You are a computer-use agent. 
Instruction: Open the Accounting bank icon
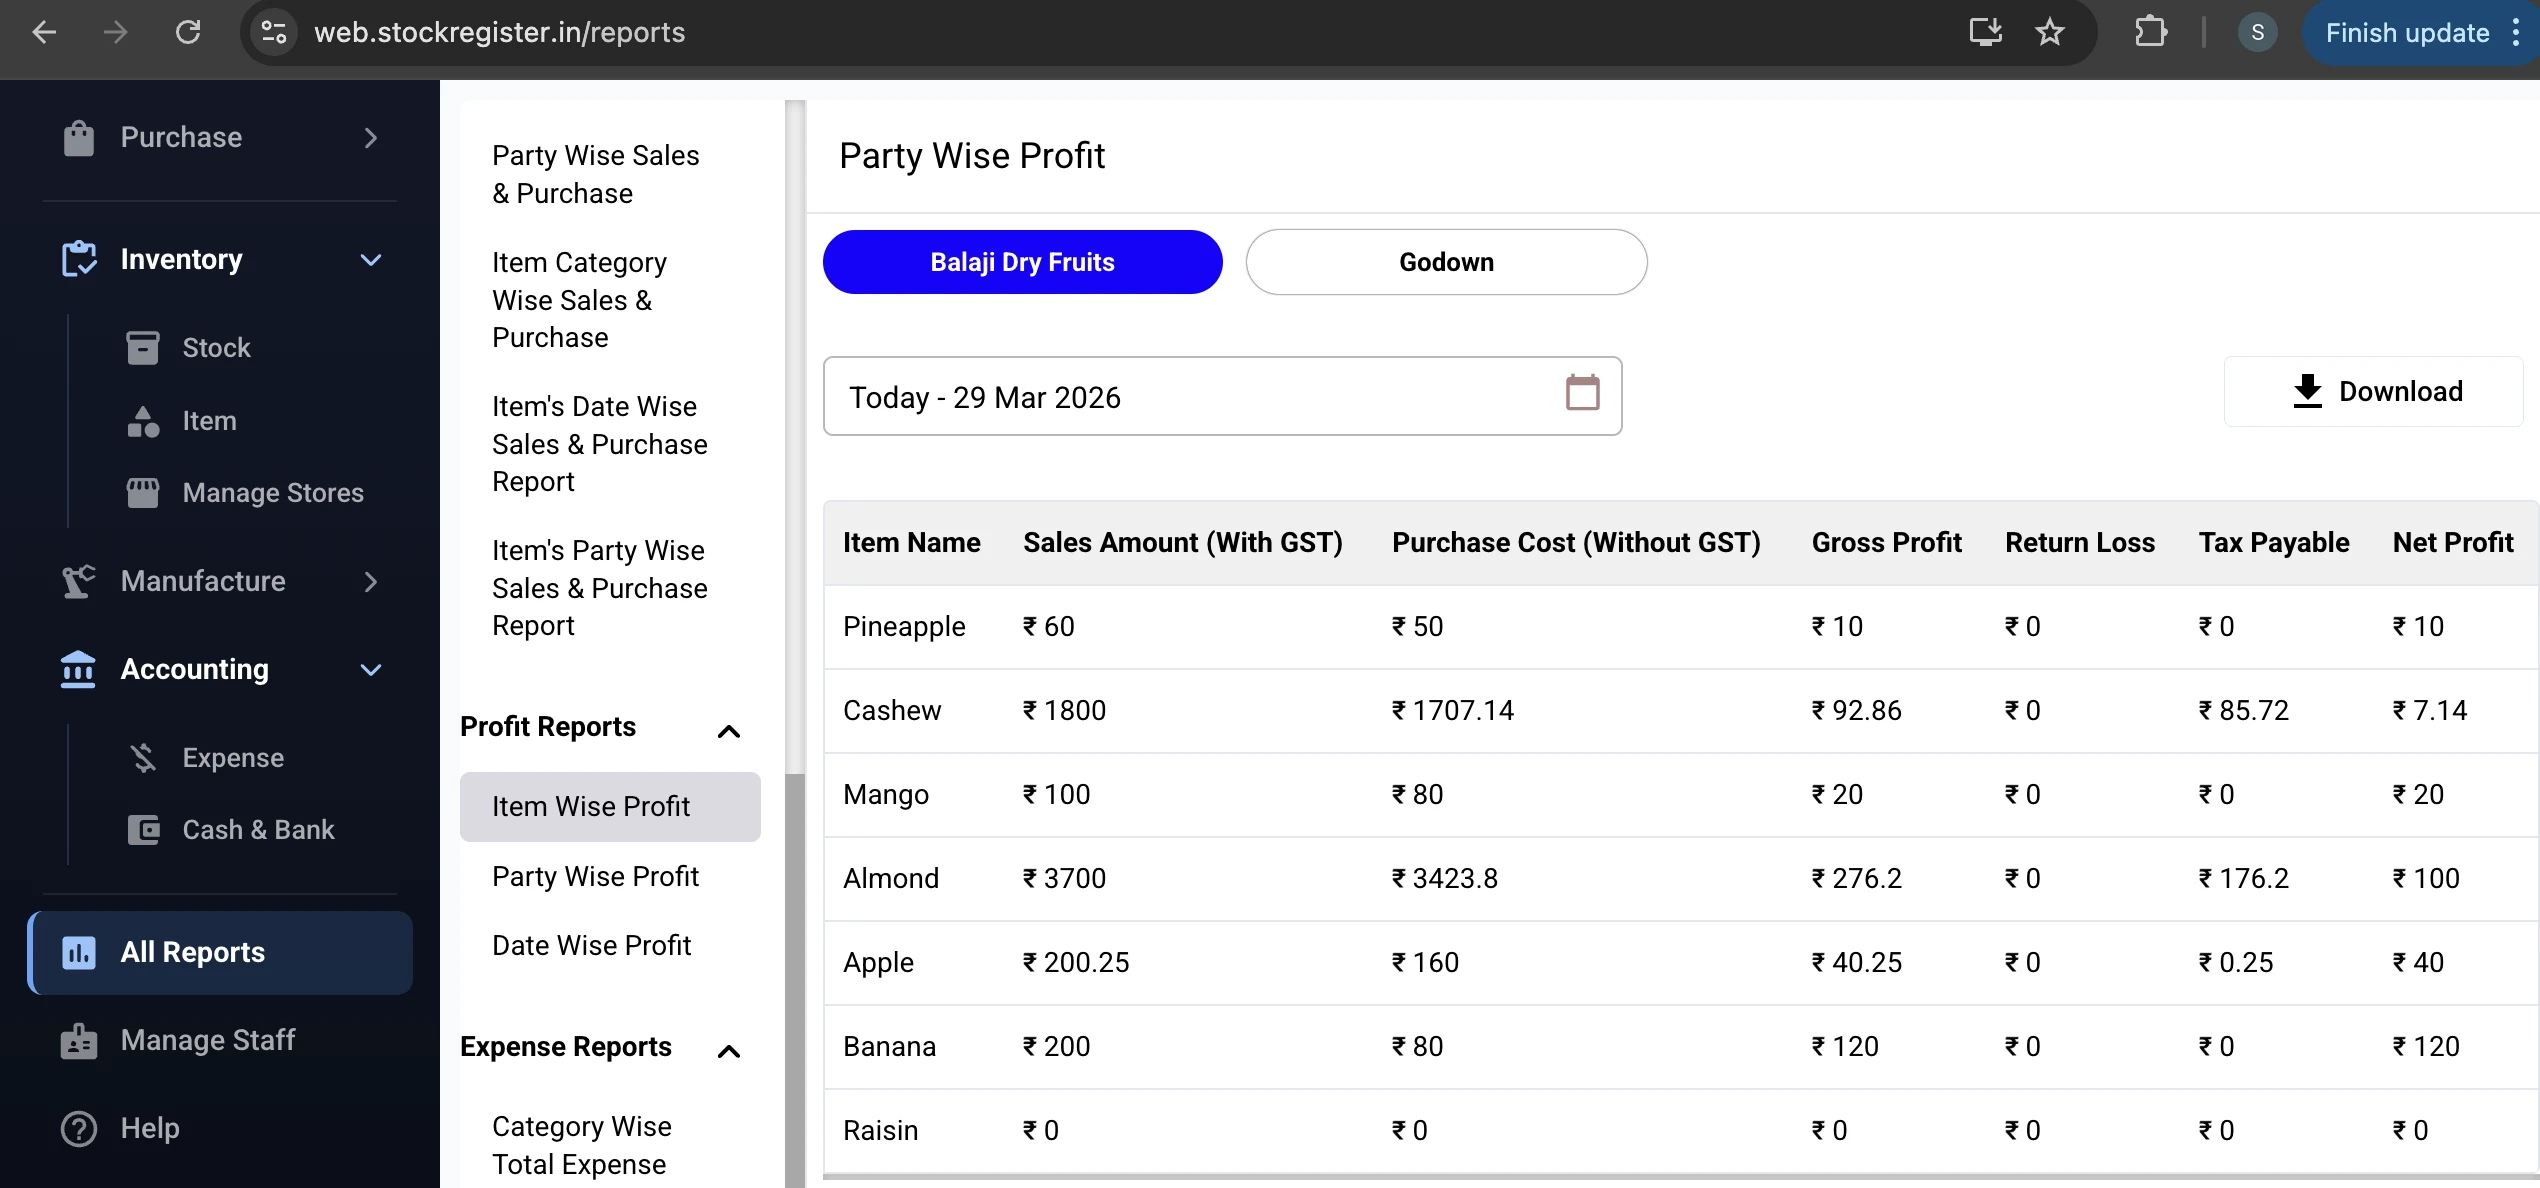pos(78,669)
